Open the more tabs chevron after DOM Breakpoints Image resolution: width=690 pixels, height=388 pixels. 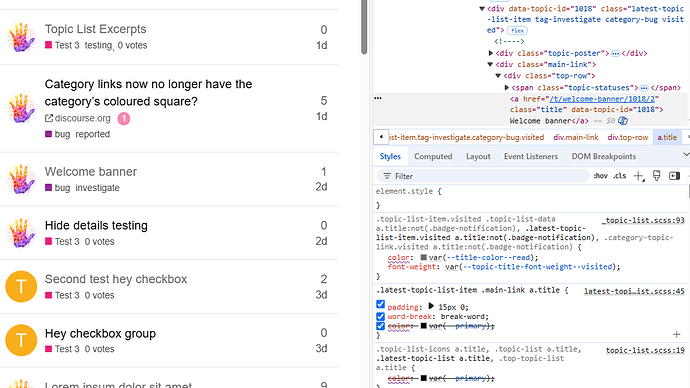[x=686, y=154]
